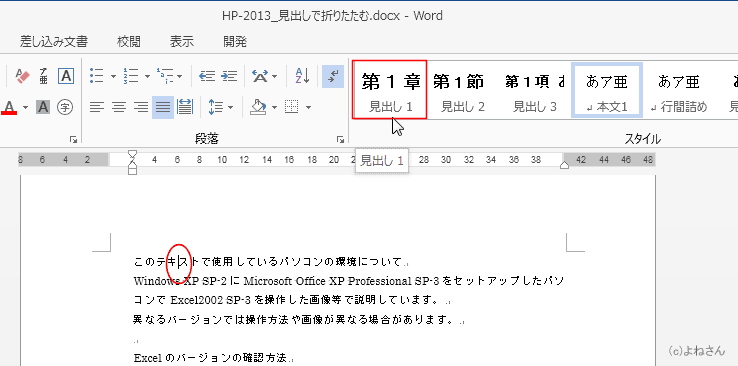Apply the 行間詰め style
Screen dimensions: 738x366
pos(678,89)
